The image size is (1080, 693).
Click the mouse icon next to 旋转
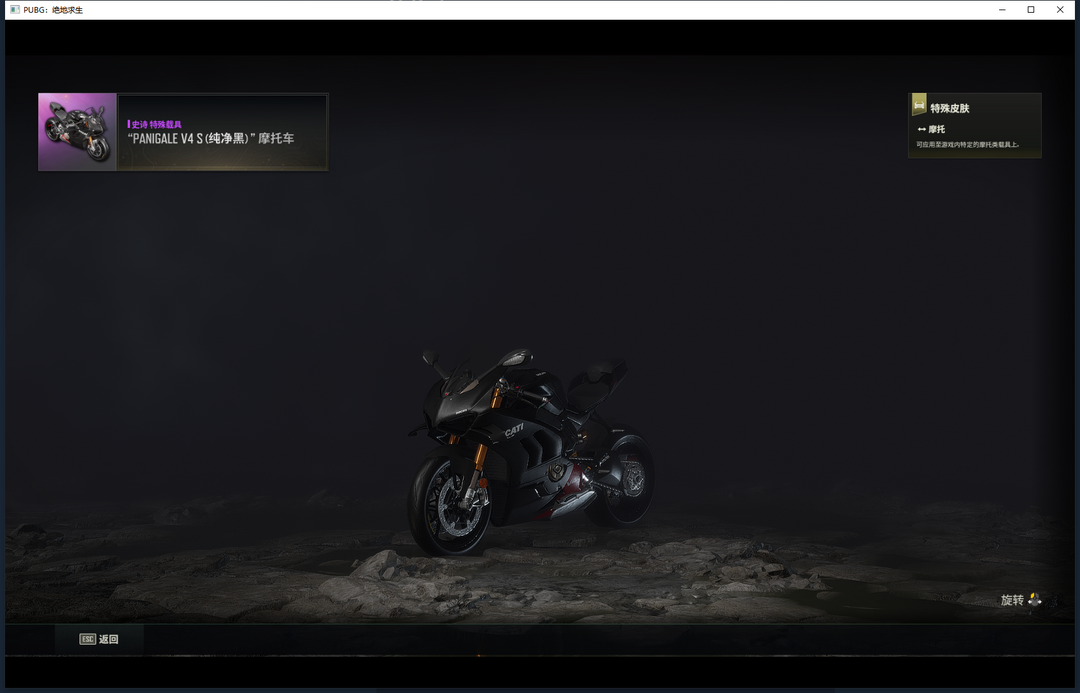(x=1035, y=600)
